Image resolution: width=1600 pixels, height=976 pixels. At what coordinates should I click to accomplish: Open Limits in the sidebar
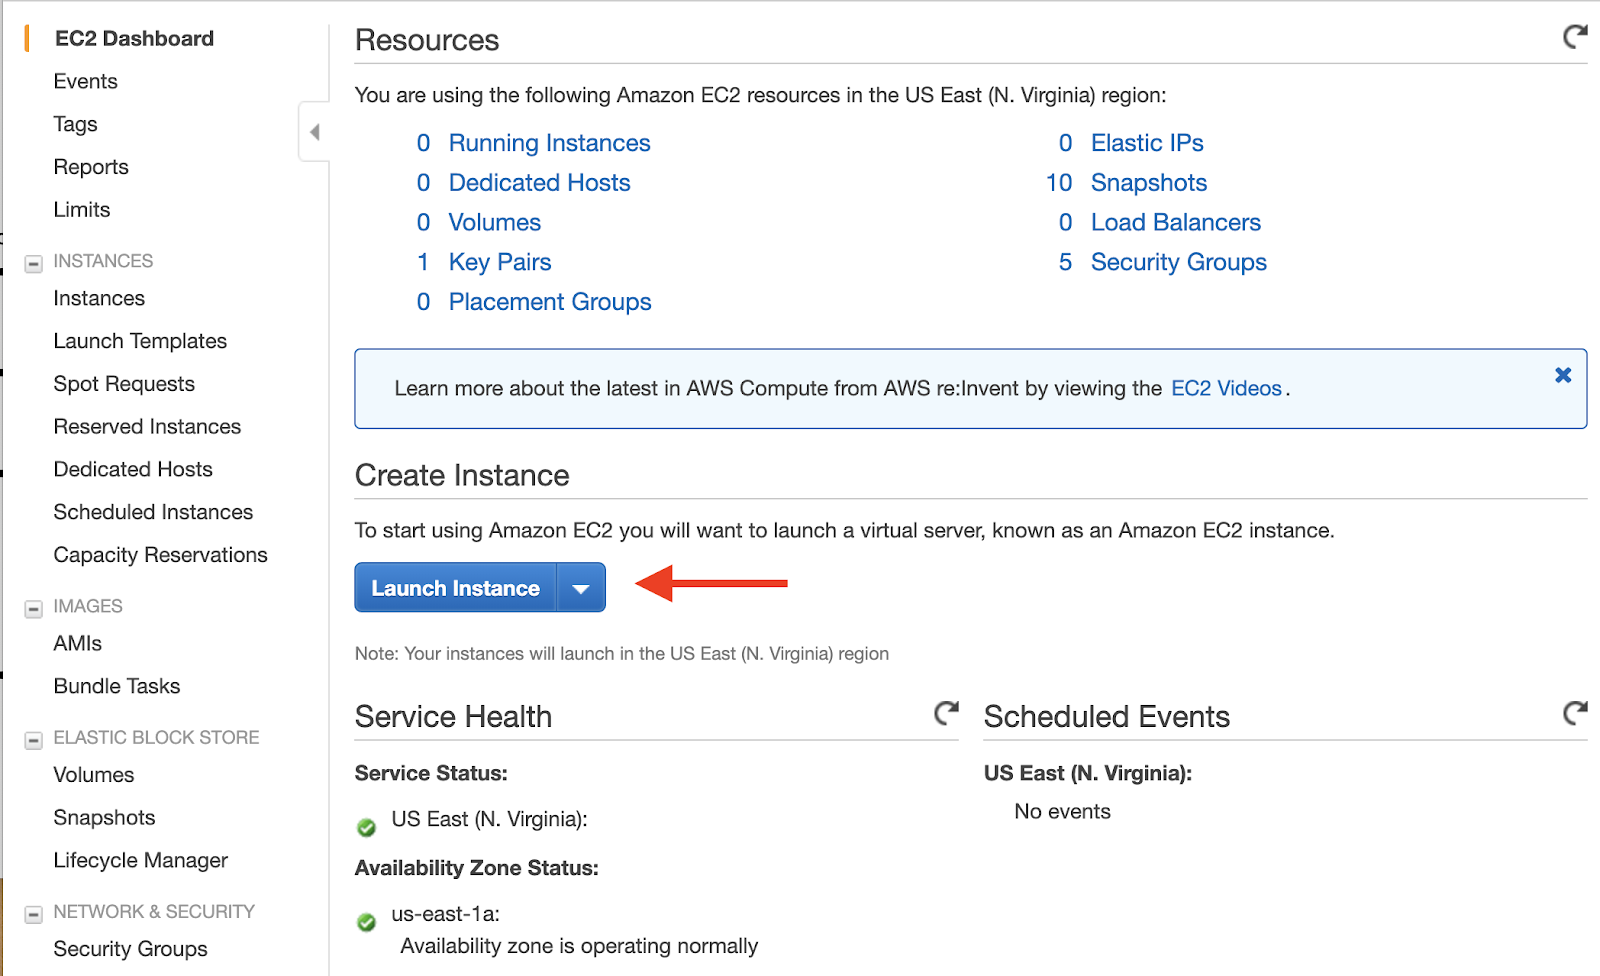click(82, 210)
